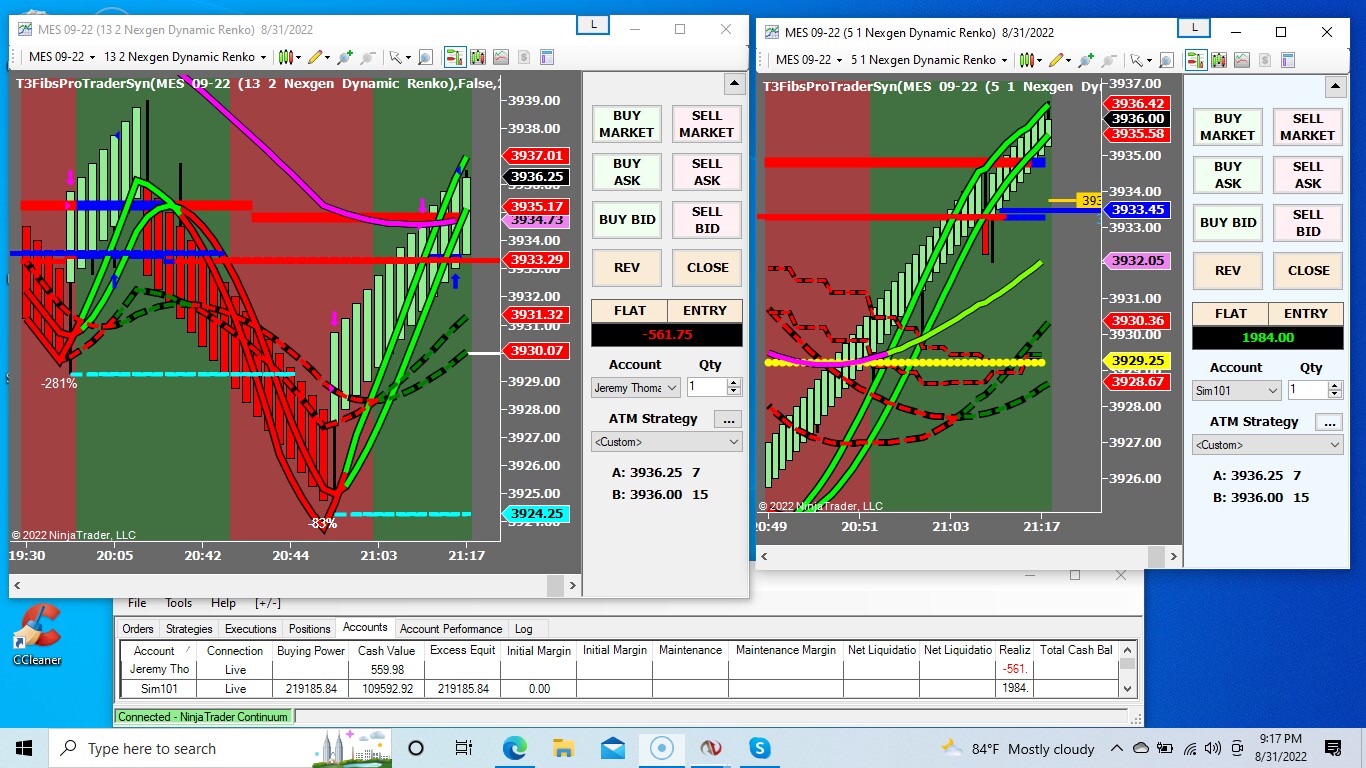Select magnifier zoom frame in 5 1 Renko window
Screen dimensions: 1366x768
(x=1166, y=60)
